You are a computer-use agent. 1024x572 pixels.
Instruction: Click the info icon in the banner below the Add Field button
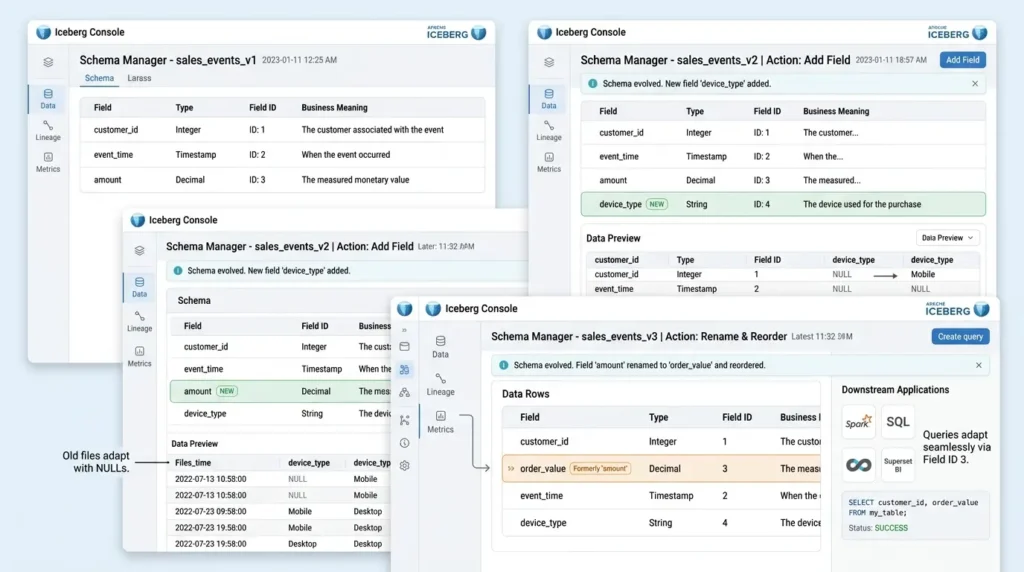click(592, 84)
